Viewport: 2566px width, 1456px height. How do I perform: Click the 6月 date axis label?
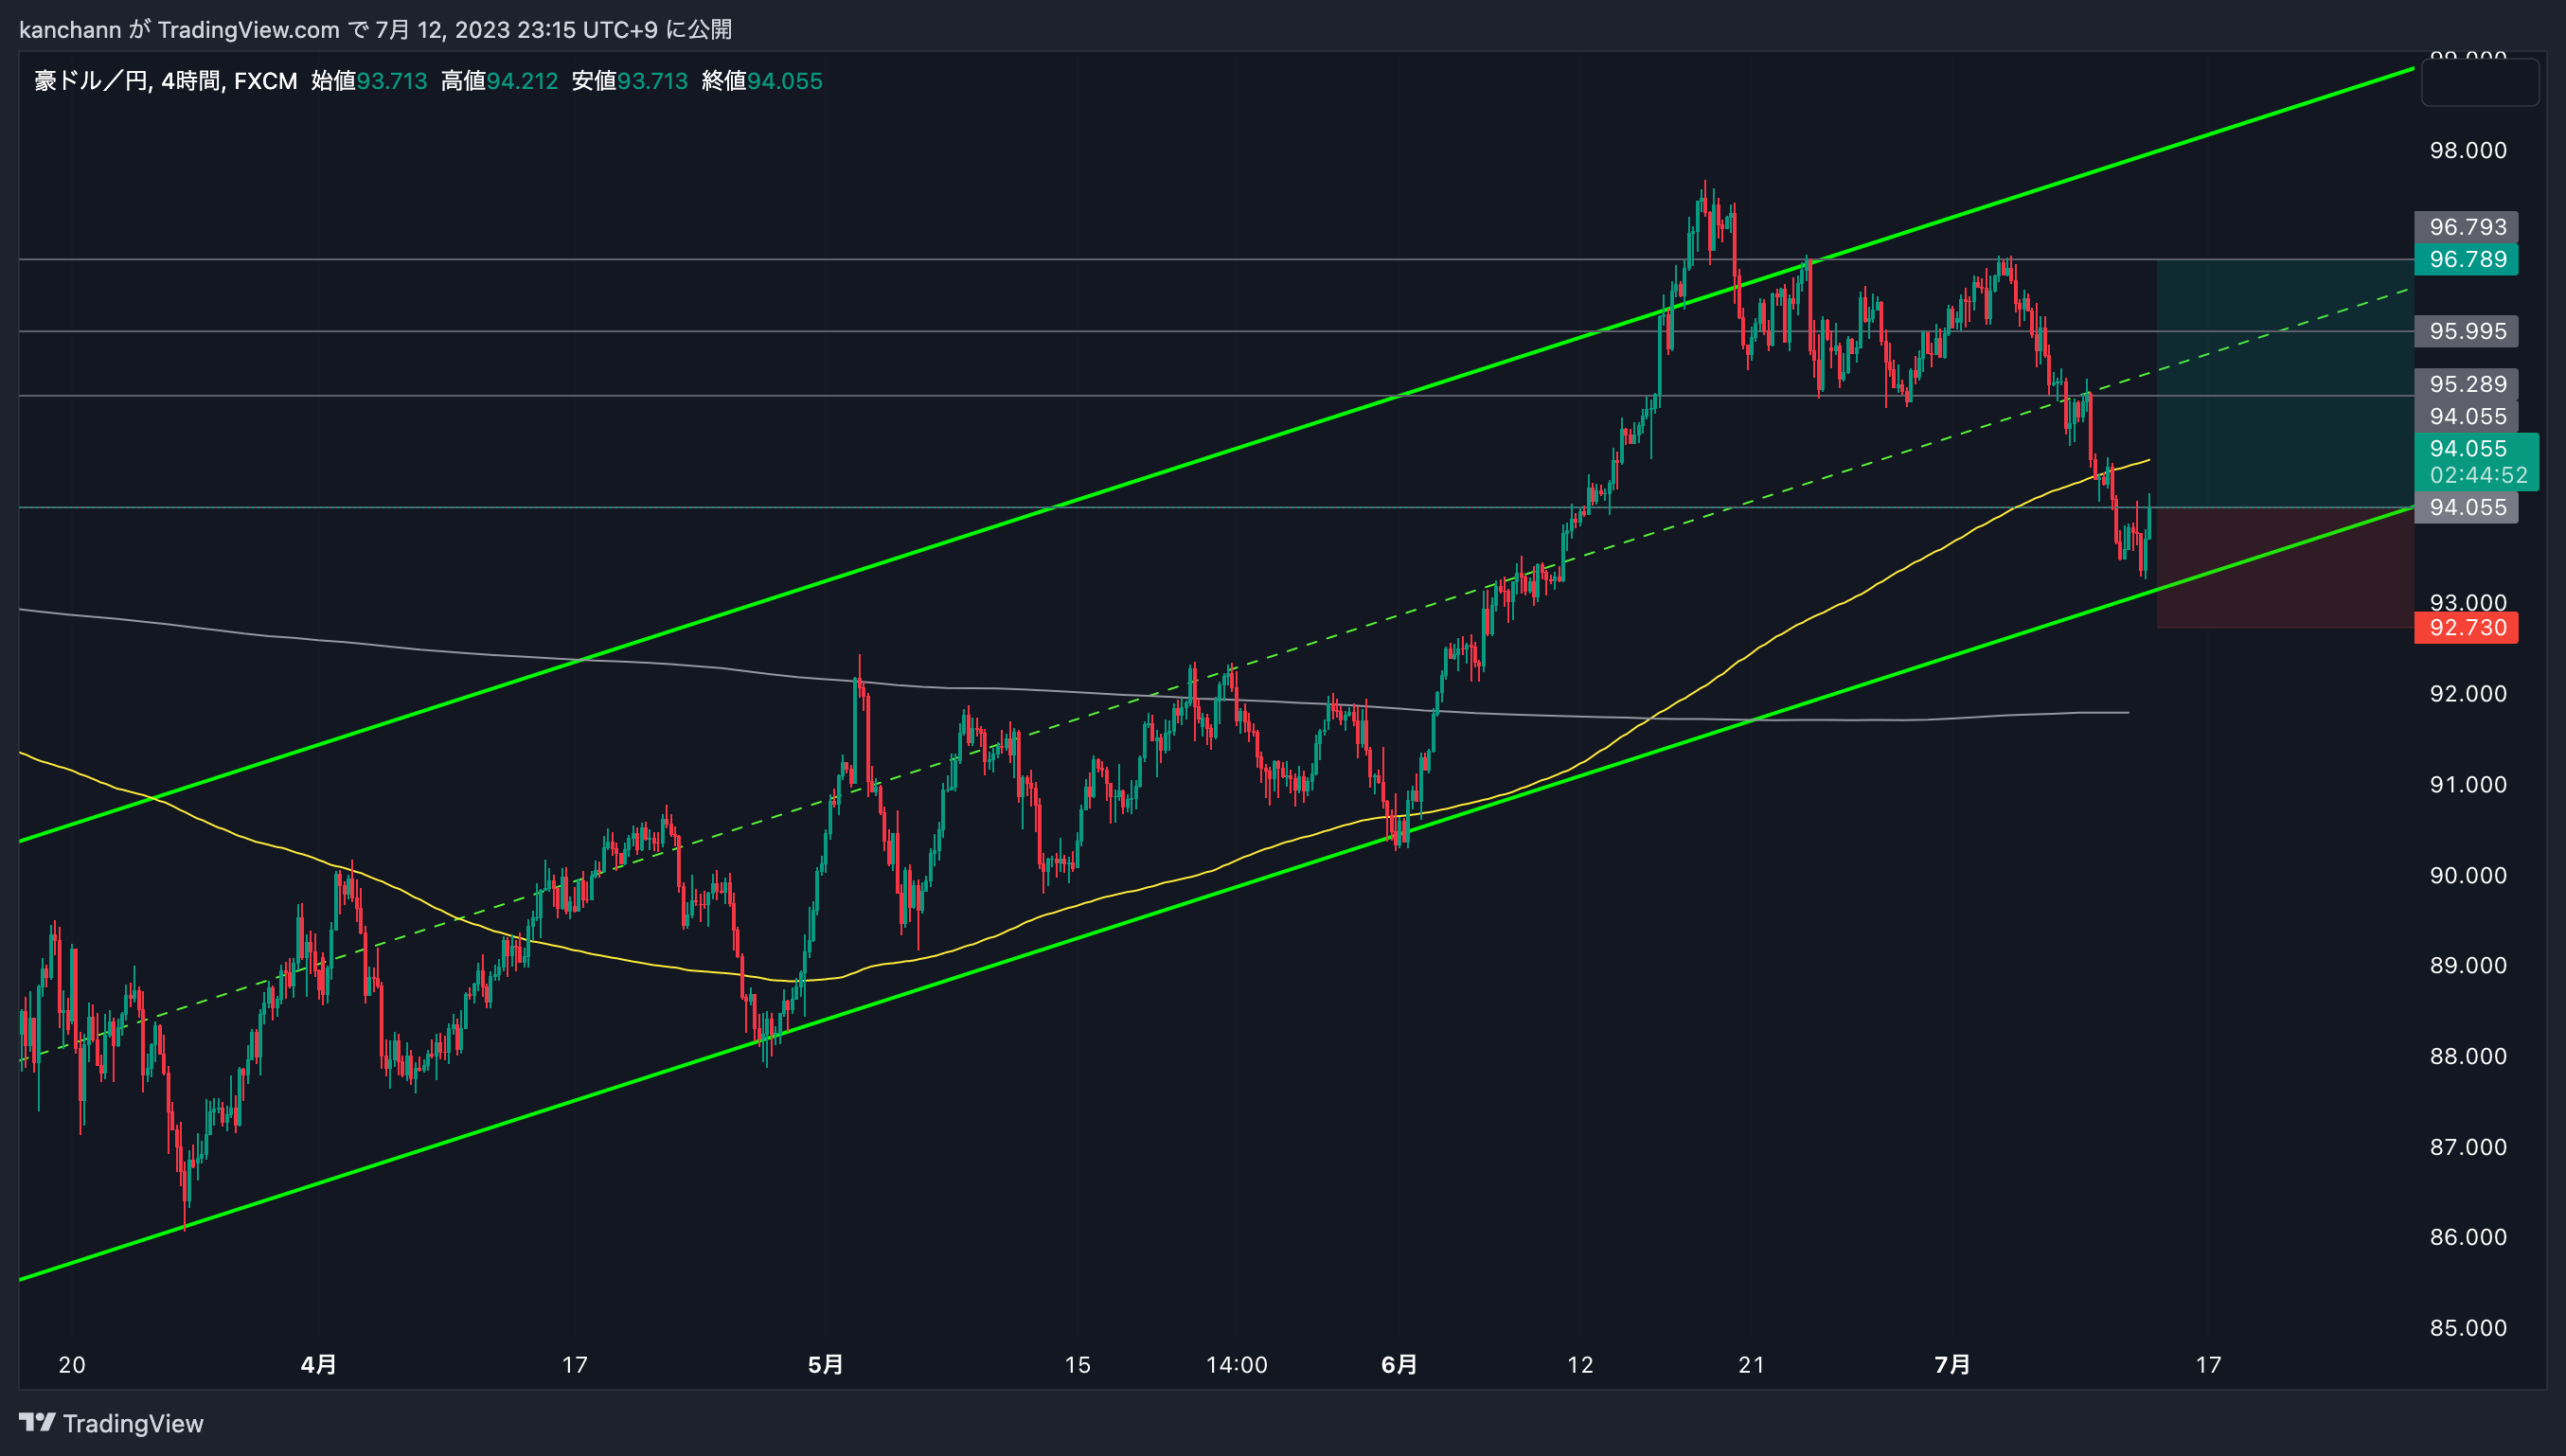[x=1399, y=1364]
